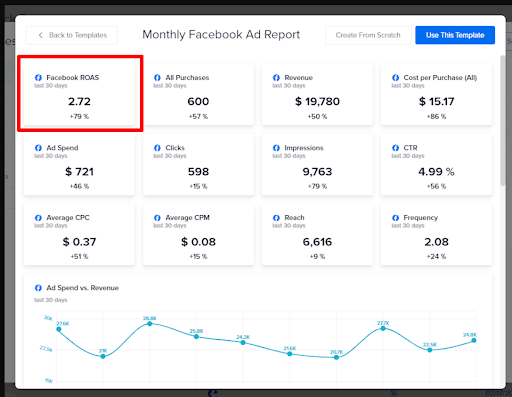
Task: Select the Ad Spend value $ 721
Action: pos(79,172)
